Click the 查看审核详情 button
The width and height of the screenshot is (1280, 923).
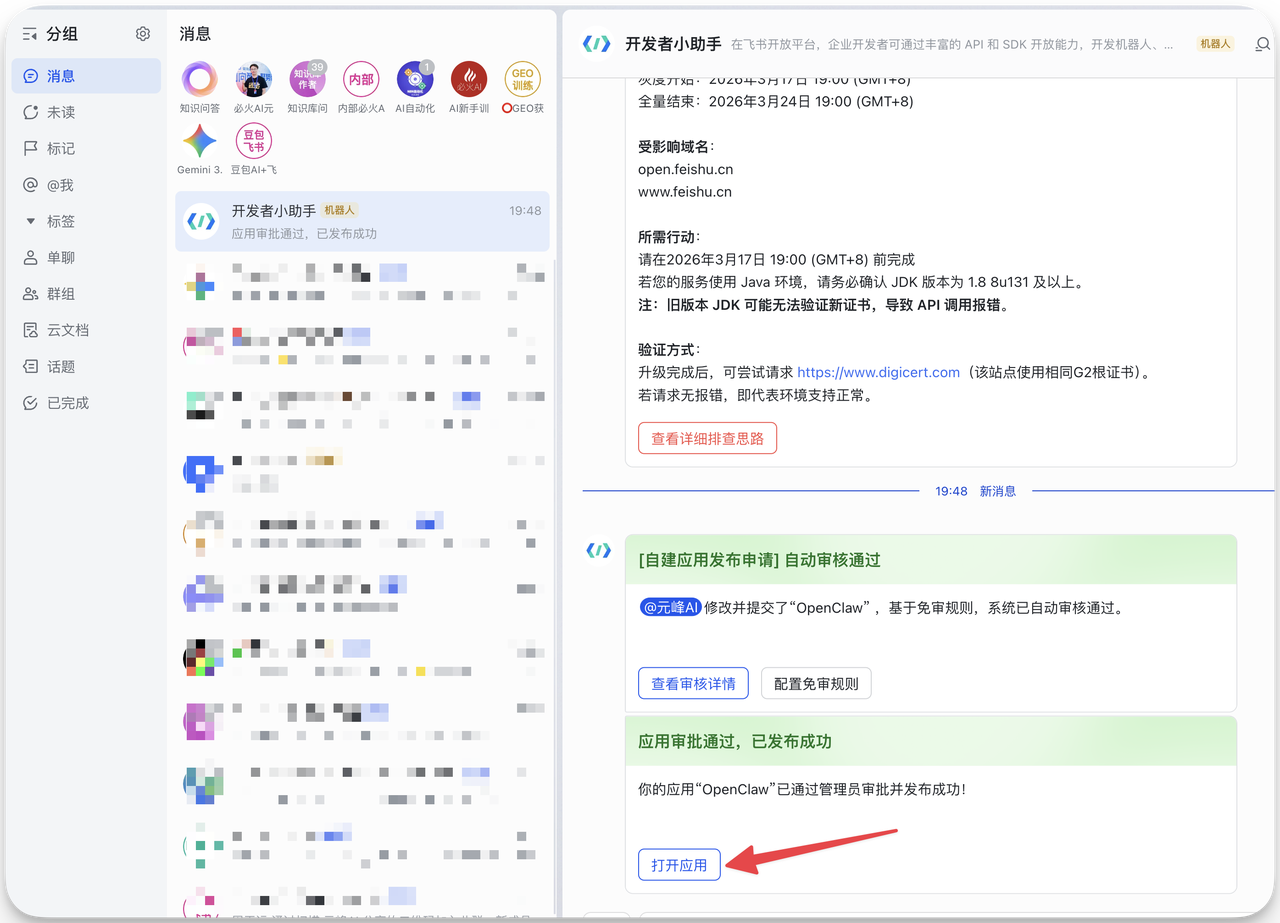coord(693,684)
